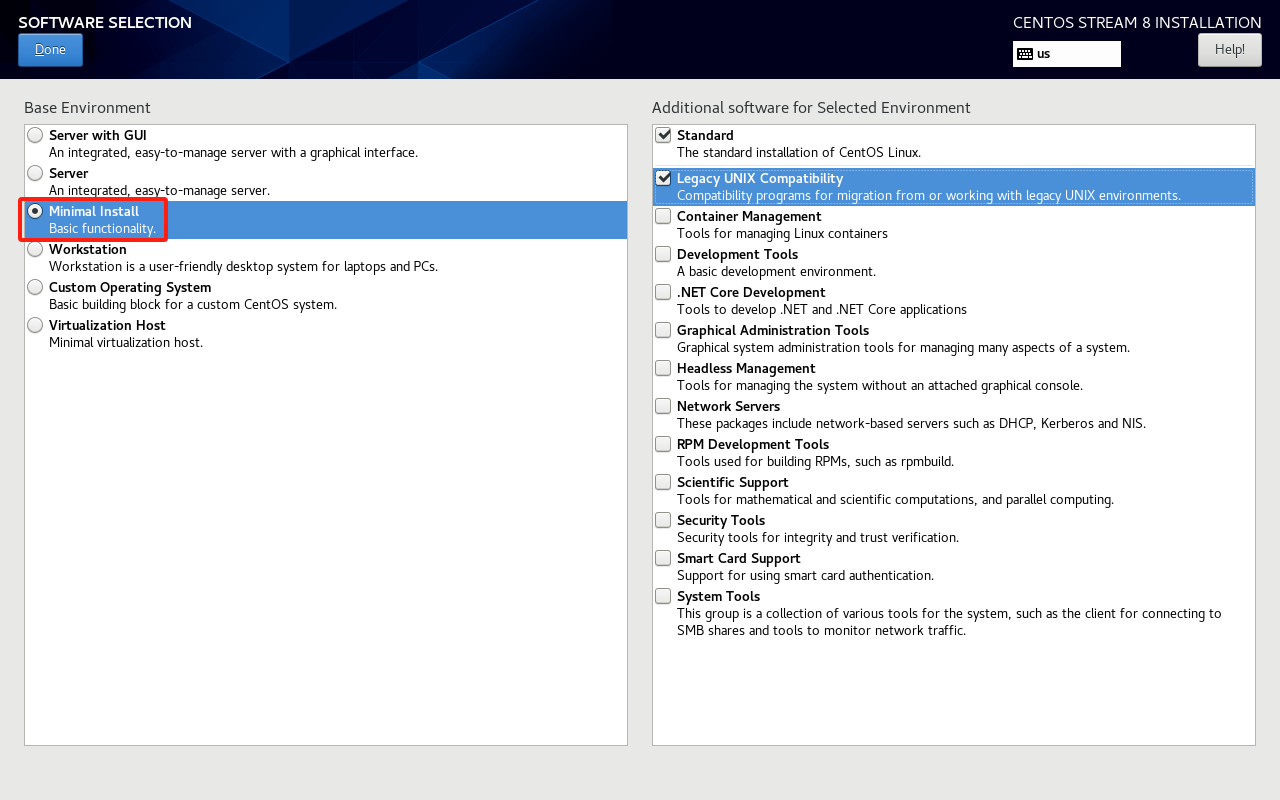The height and width of the screenshot is (800, 1280).
Task: Uncheck the Standard add-on checkbox
Action: [x=663, y=135]
